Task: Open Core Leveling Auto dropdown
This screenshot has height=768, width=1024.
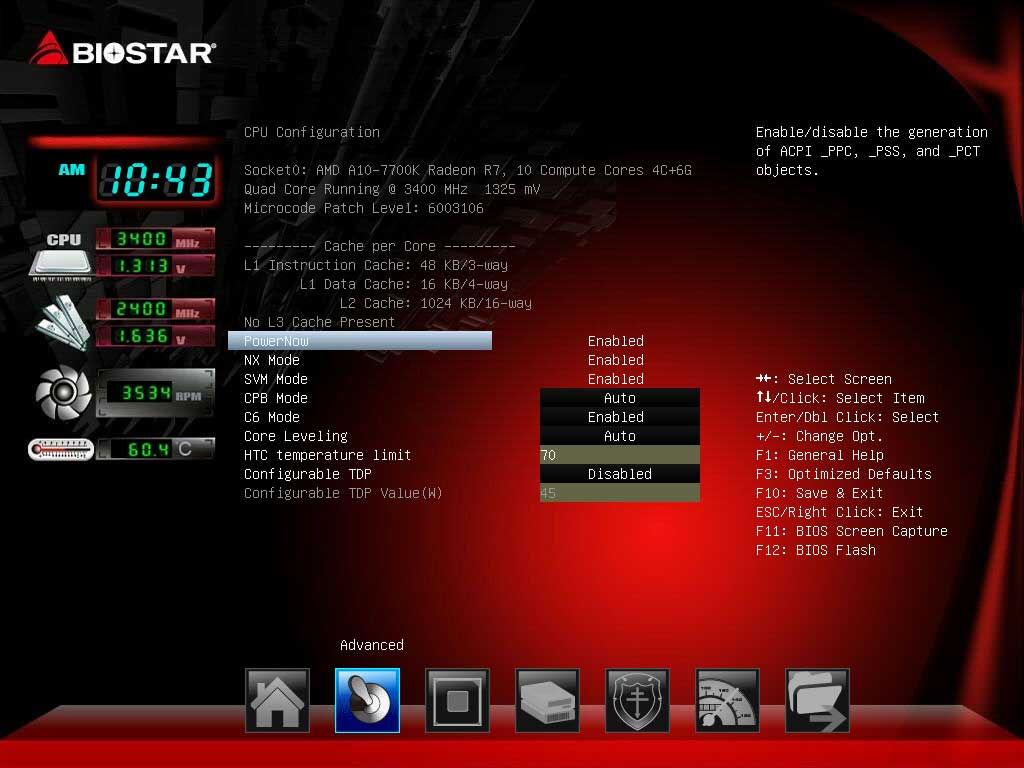Action: pyautogui.click(x=620, y=436)
